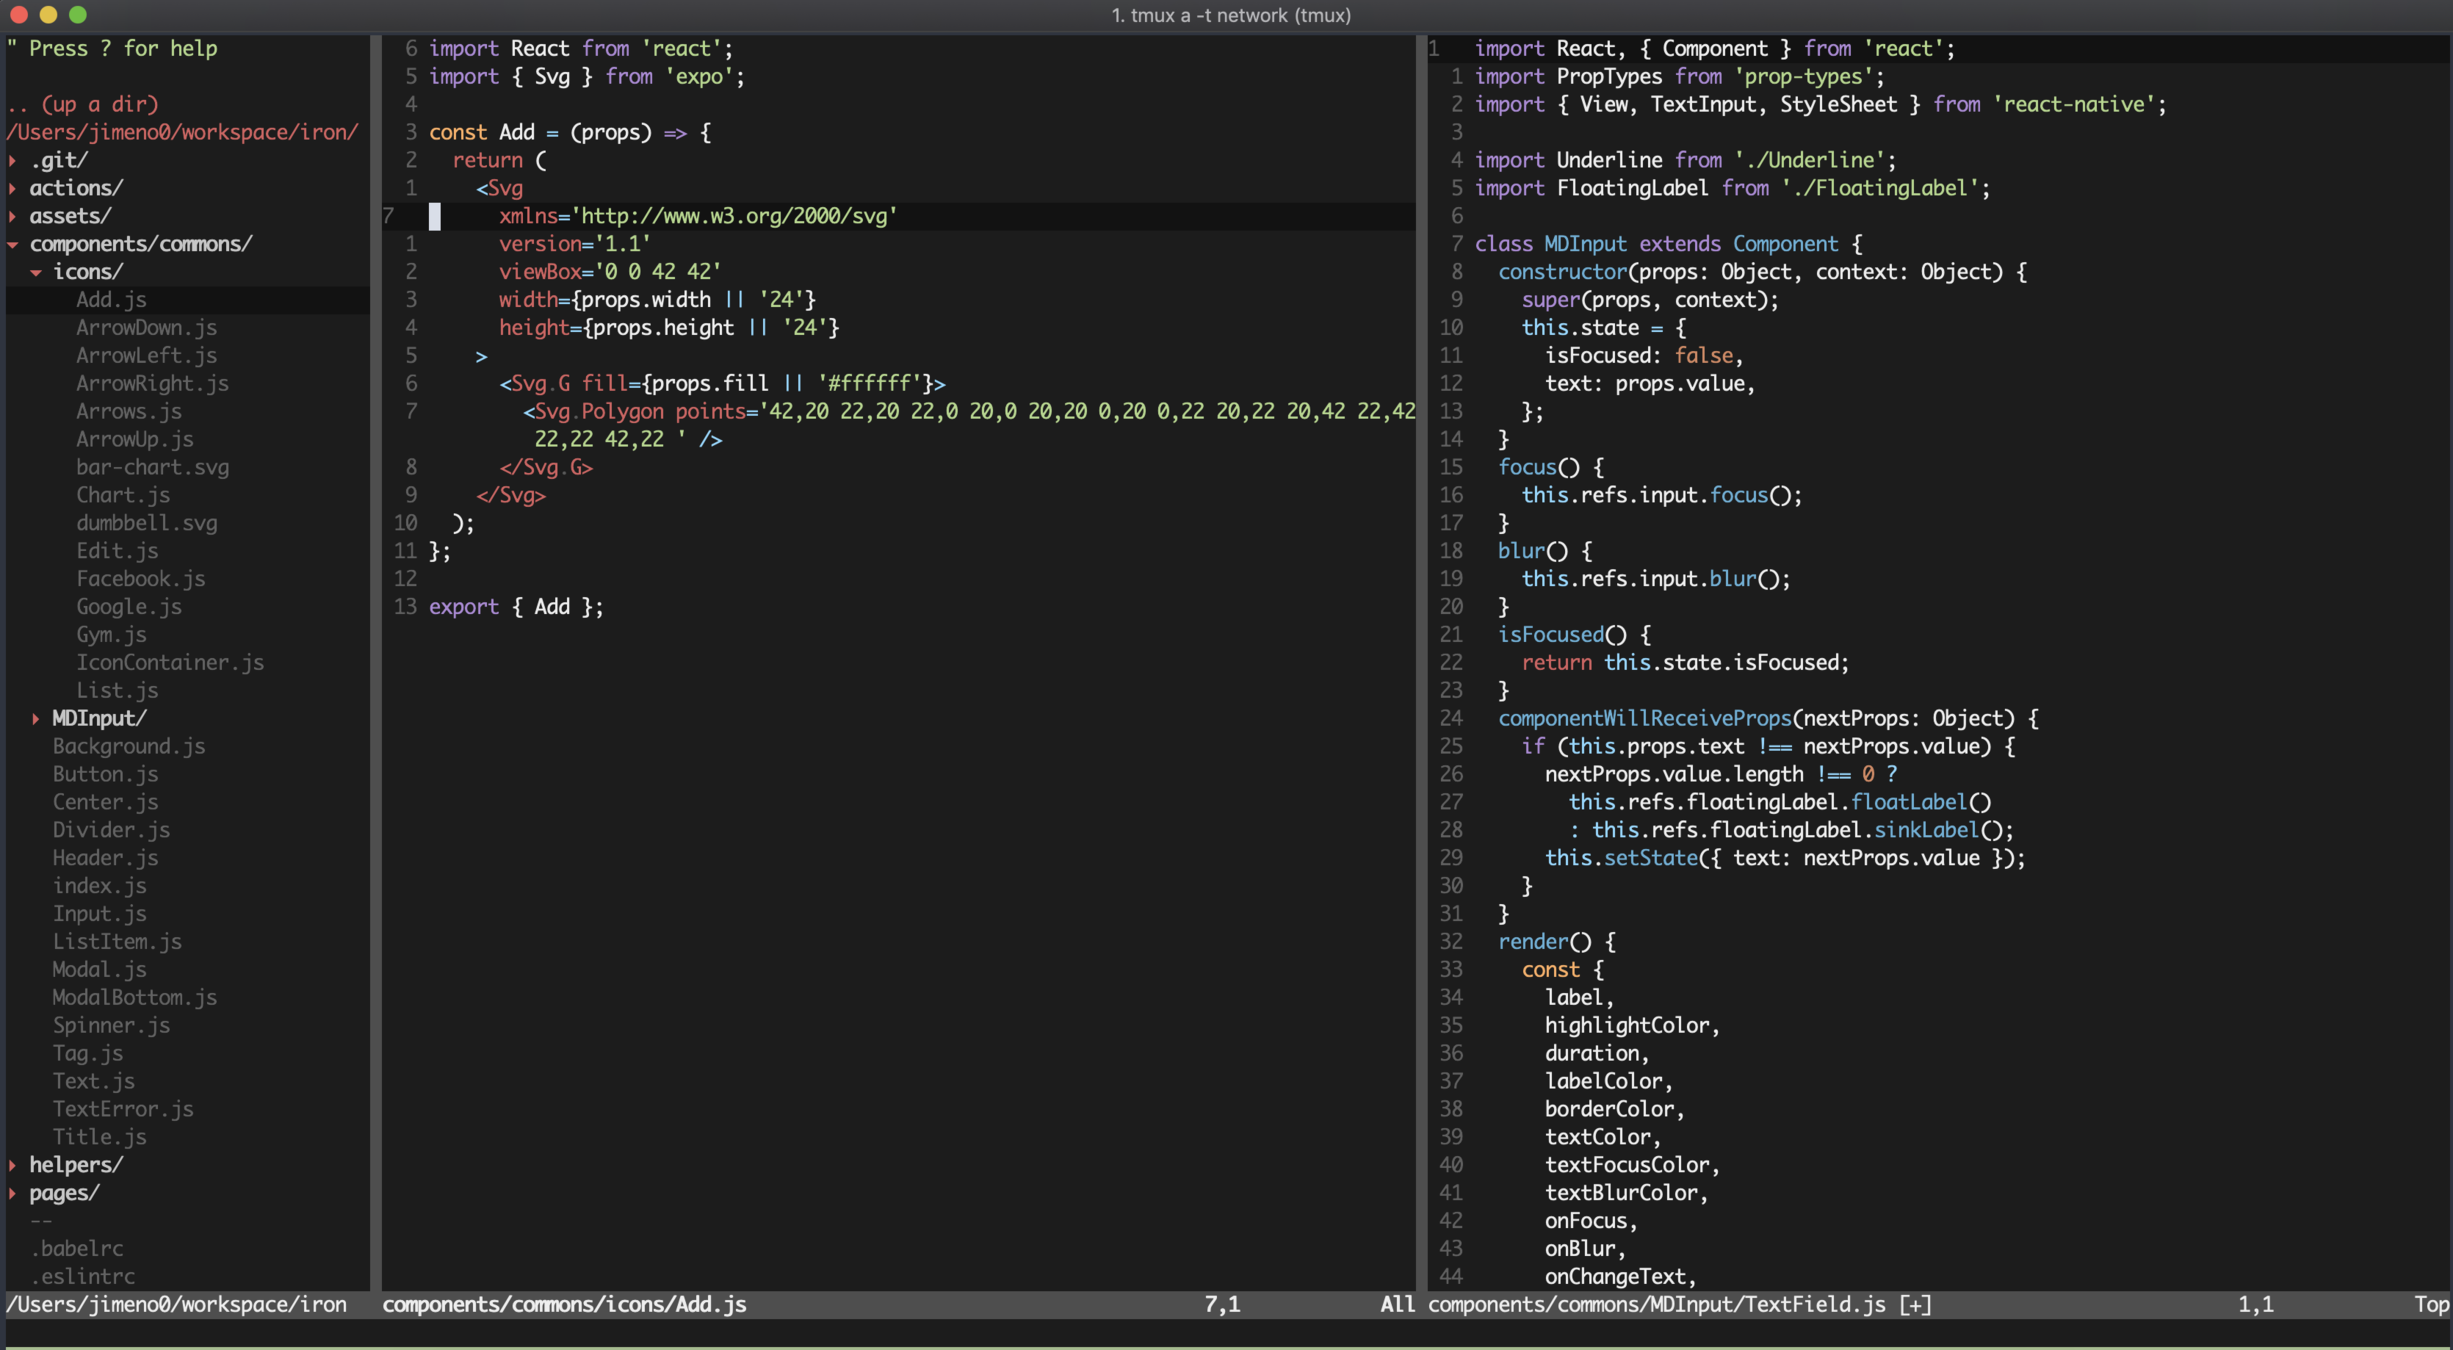Expand the actions/ directory triangle

(x=13, y=188)
